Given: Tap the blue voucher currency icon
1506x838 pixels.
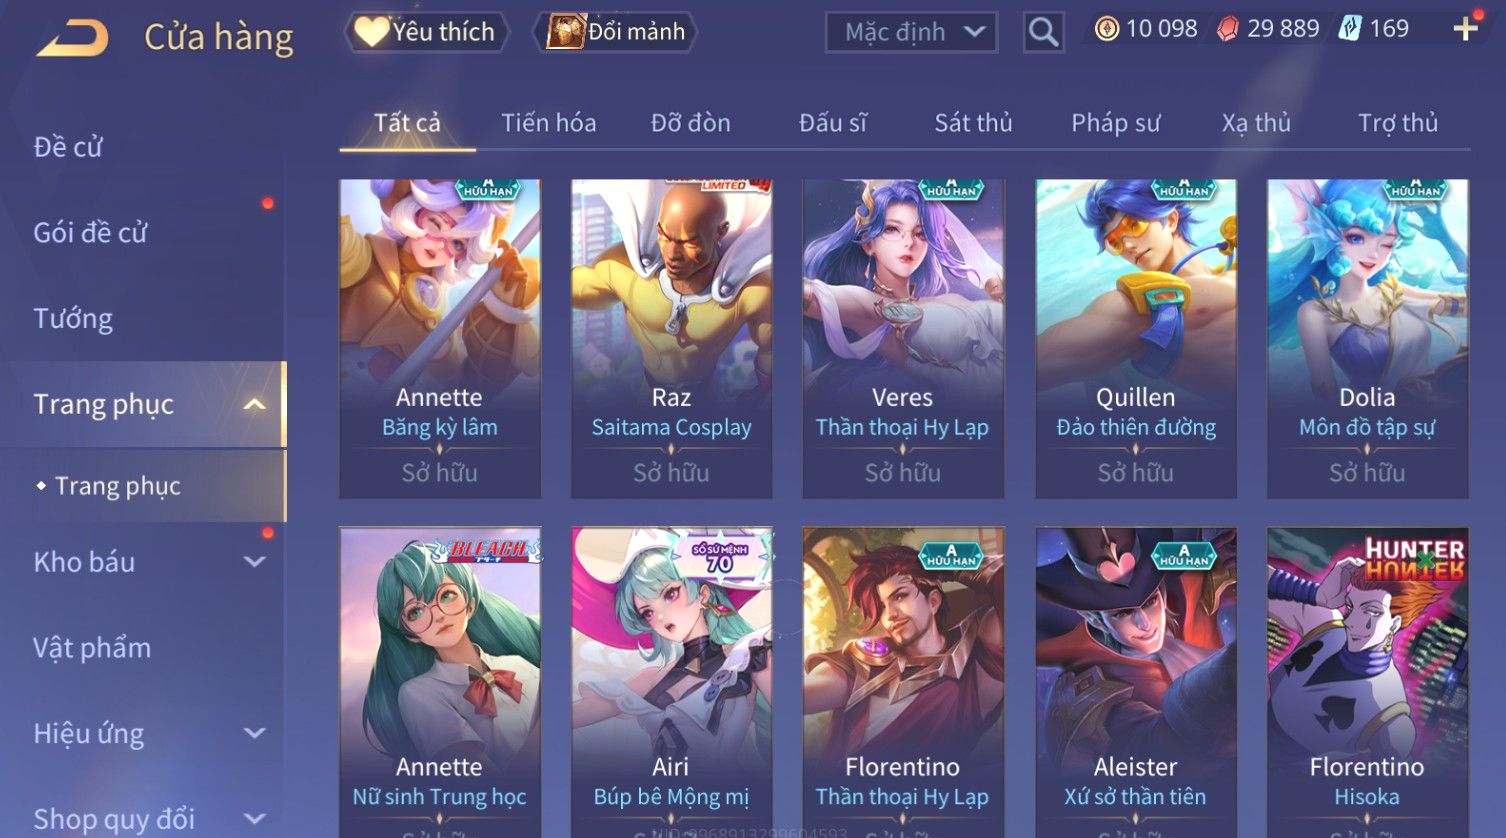Looking at the screenshot, I should pos(1349,29).
